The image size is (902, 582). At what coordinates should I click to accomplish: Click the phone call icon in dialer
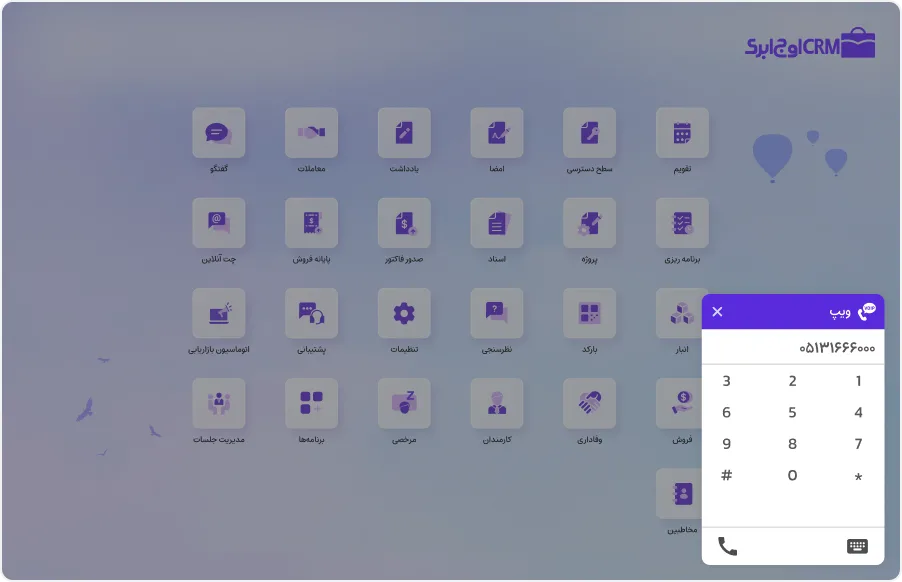[x=728, y=546]
